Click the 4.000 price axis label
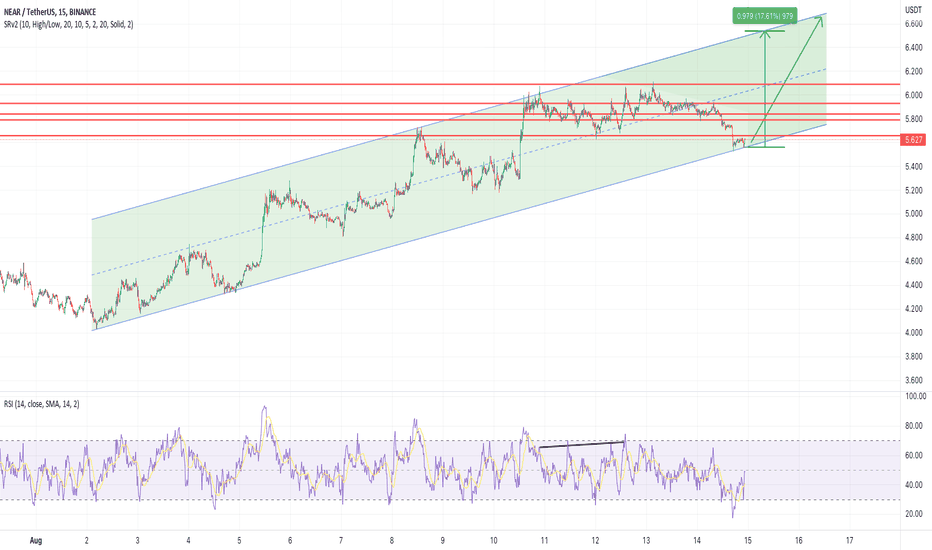The width and height of the screenshot is (932, 550). 914,333
